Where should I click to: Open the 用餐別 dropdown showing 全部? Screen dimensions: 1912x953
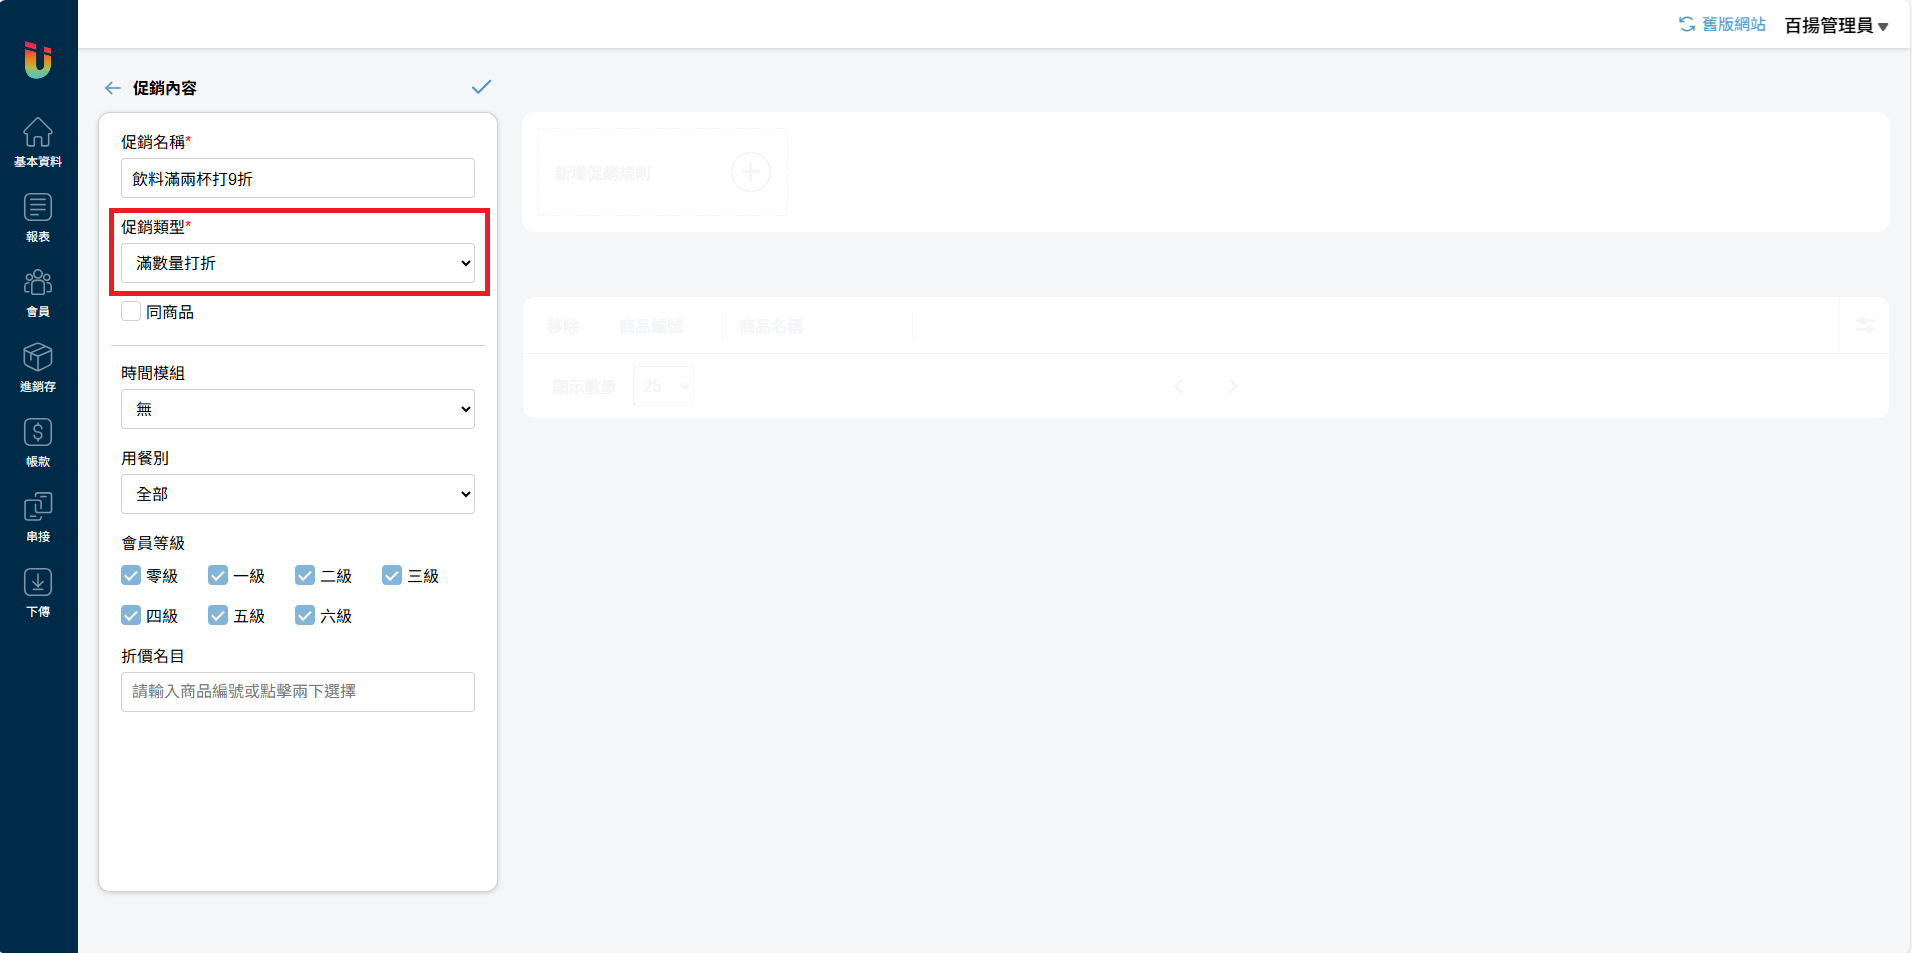298,494
